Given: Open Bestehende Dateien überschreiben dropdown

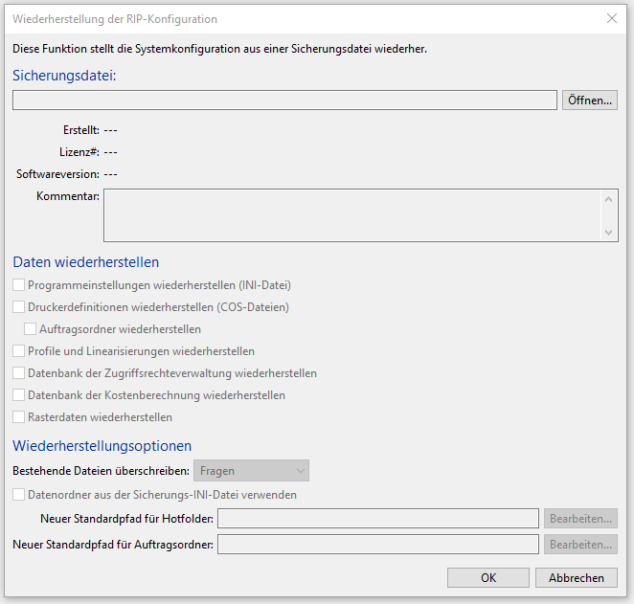Looking at the screenshot, I should [251, 471].
